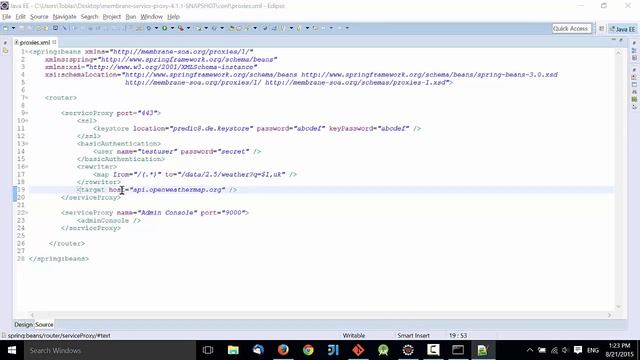The height and width of the screenshot is (360, 640).
Task: Launch Thunderbird from the taskbar
Action: 258,350
